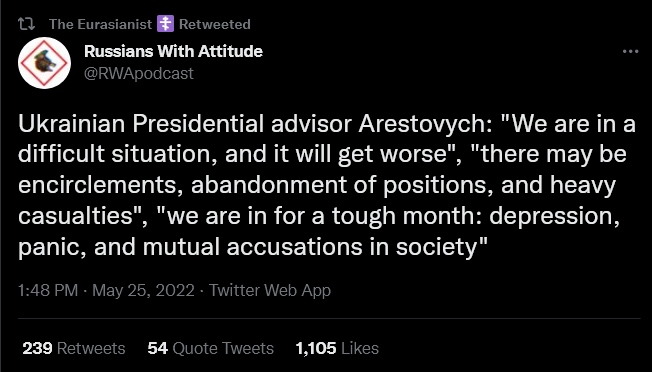652x372 pixels.
Task: Open the Twitter Web App source link
Action: point(269,290)
